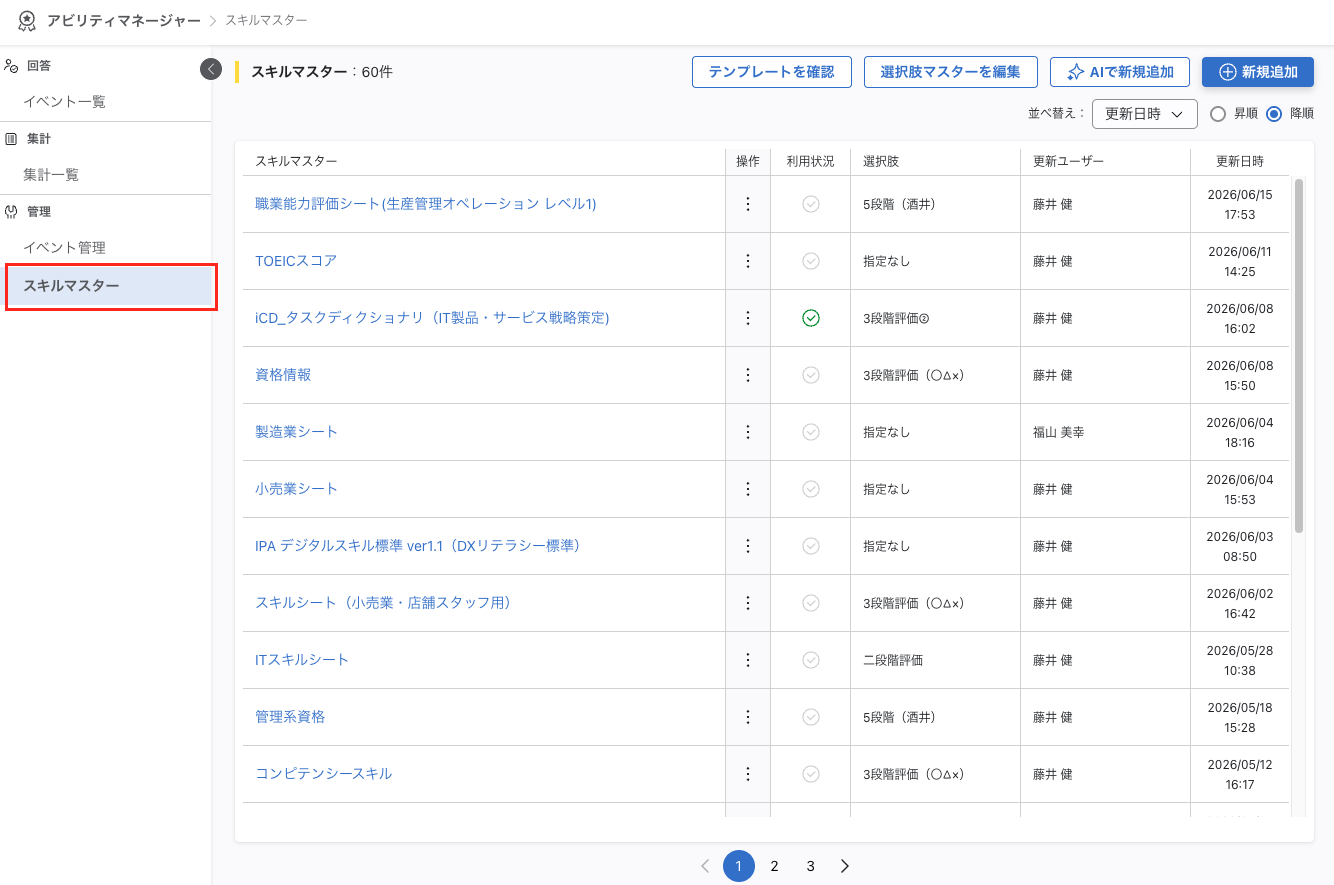
Task: Open the three-dot menu for 職業能力評価シート row
Action: [x=747, y=204]
